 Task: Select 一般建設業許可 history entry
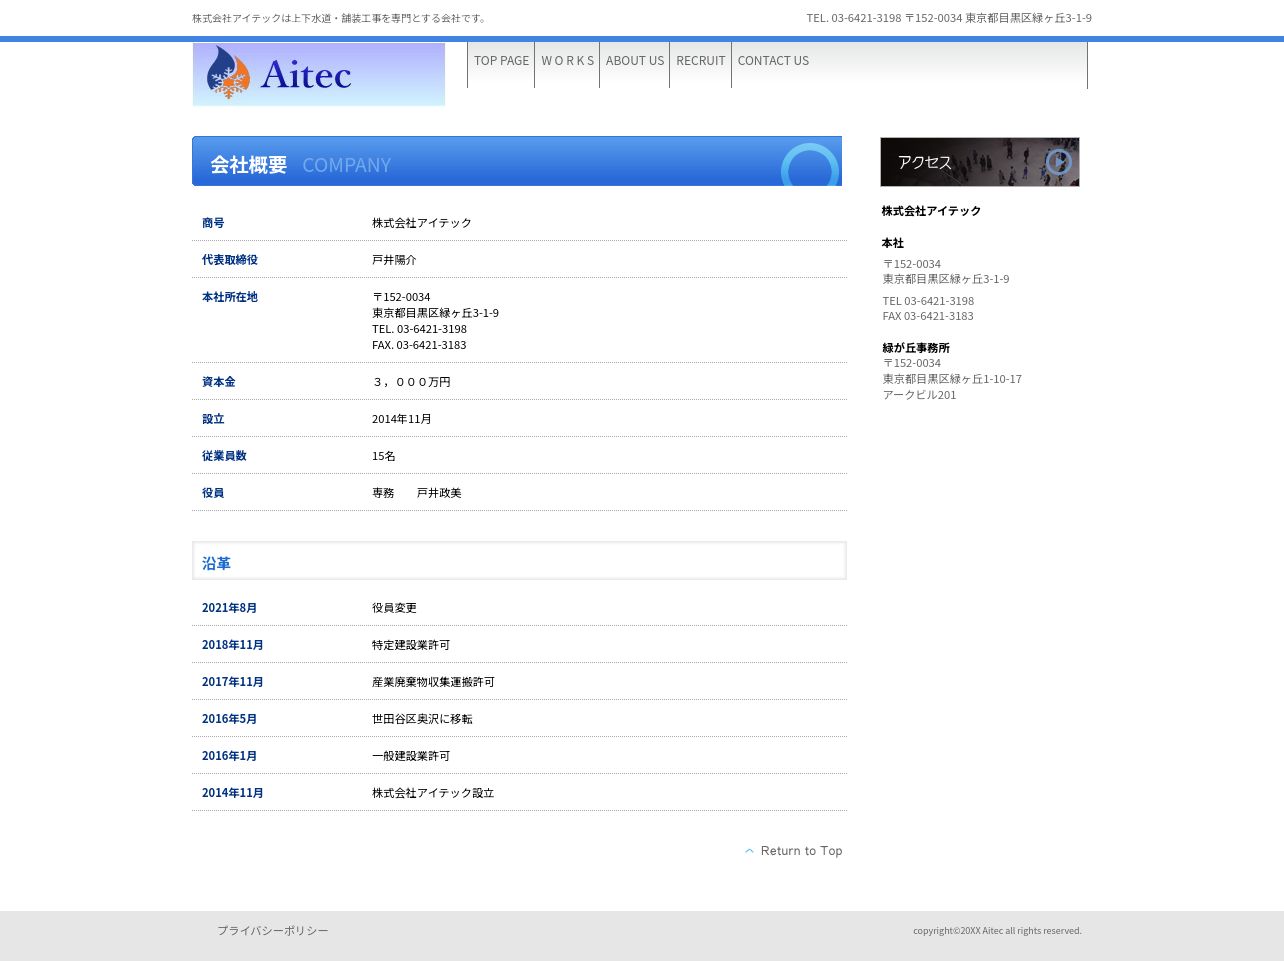[411, 756]
